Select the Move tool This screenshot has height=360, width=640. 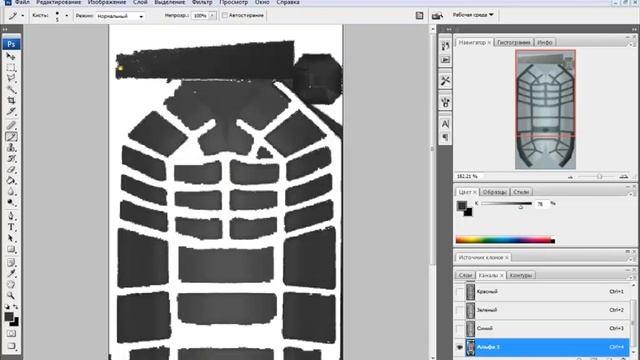coord(11,56)
